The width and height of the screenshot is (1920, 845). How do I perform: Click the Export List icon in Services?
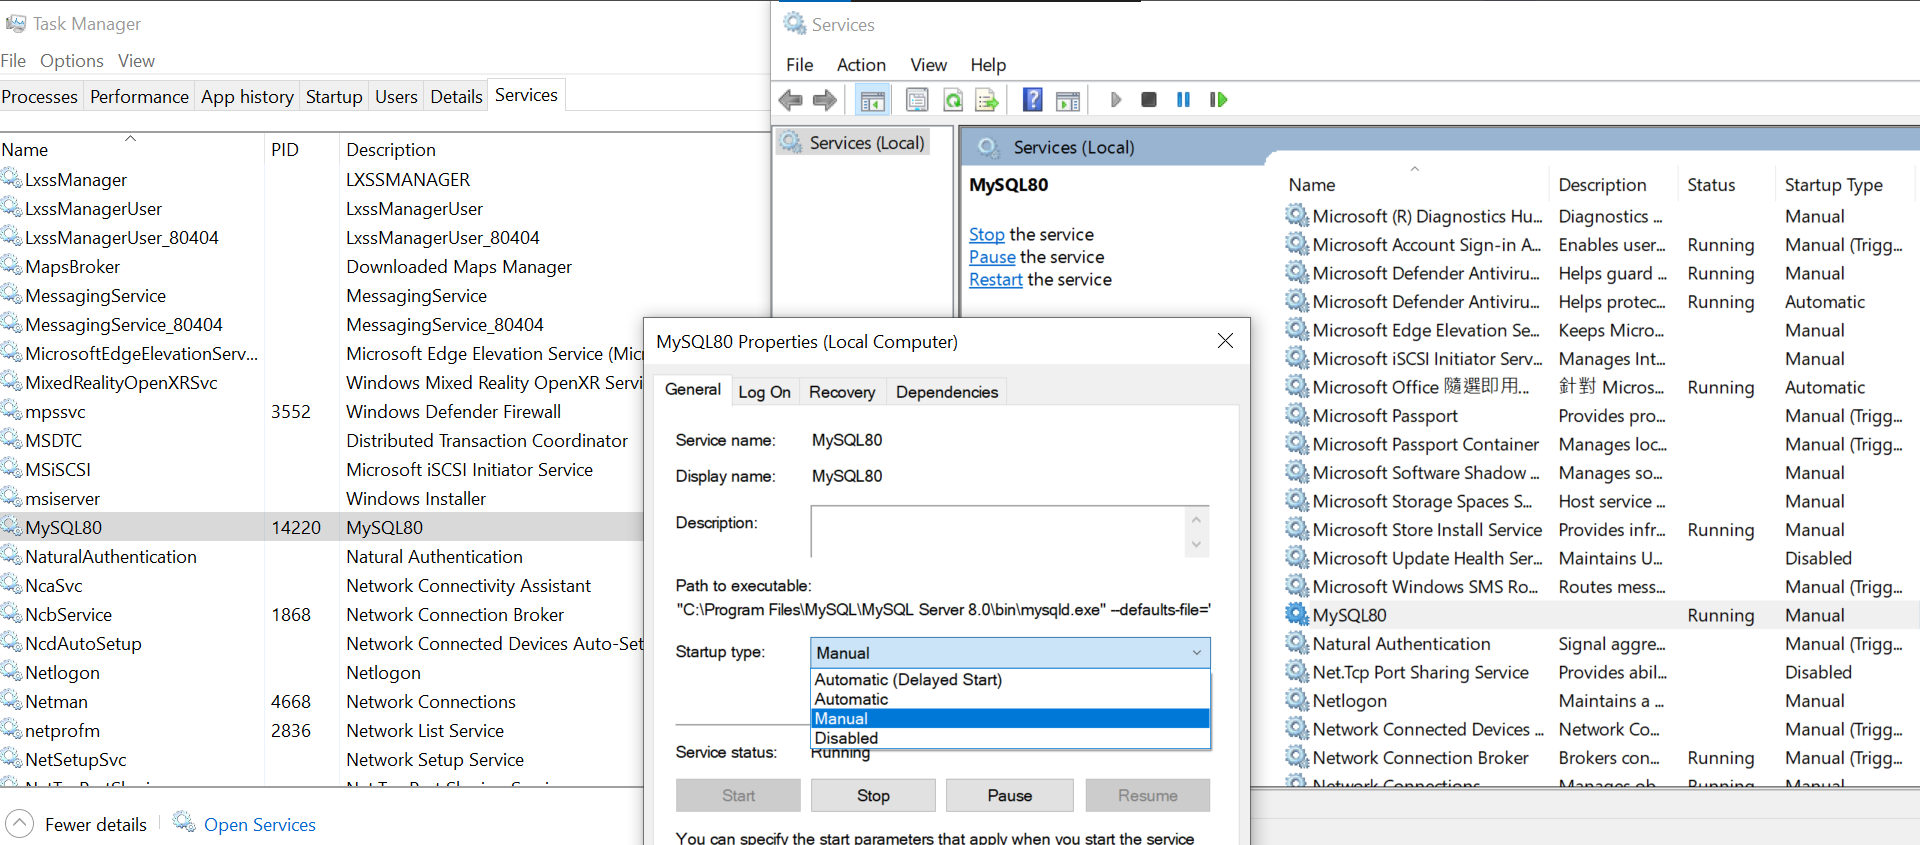pos(987,100)
